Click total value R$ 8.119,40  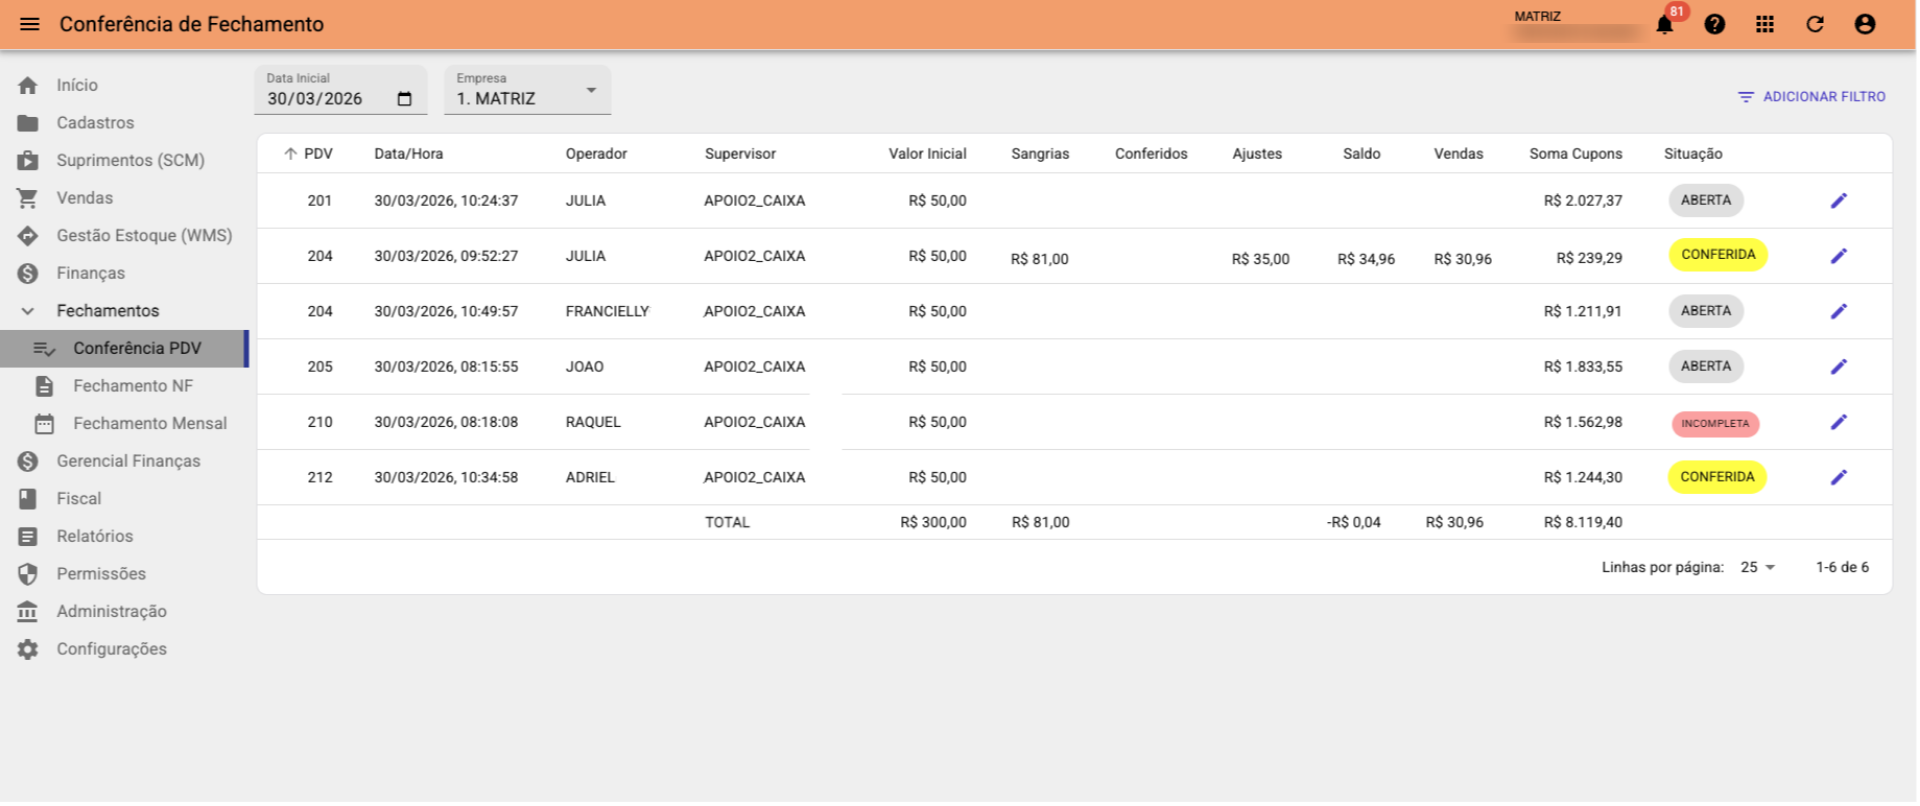(x=1583, y=522)
